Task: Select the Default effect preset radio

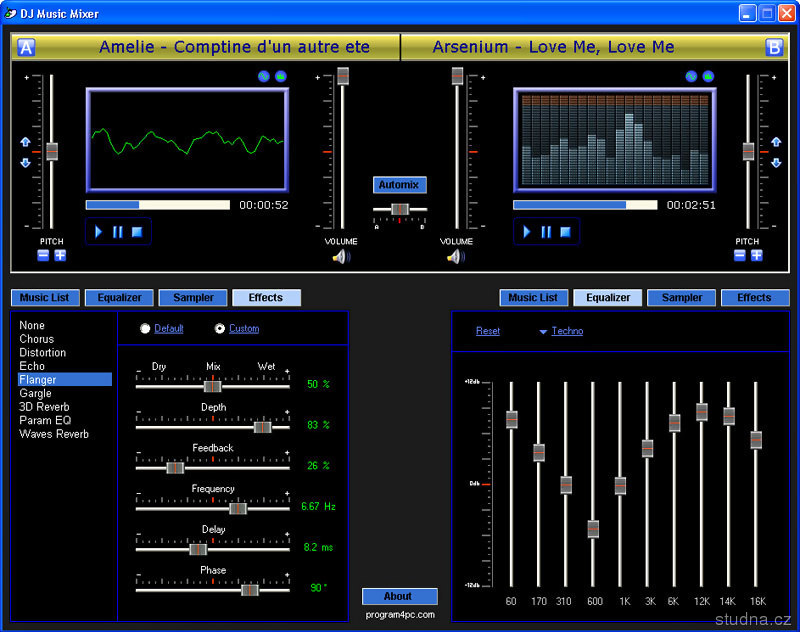Action: click(145, 328)
